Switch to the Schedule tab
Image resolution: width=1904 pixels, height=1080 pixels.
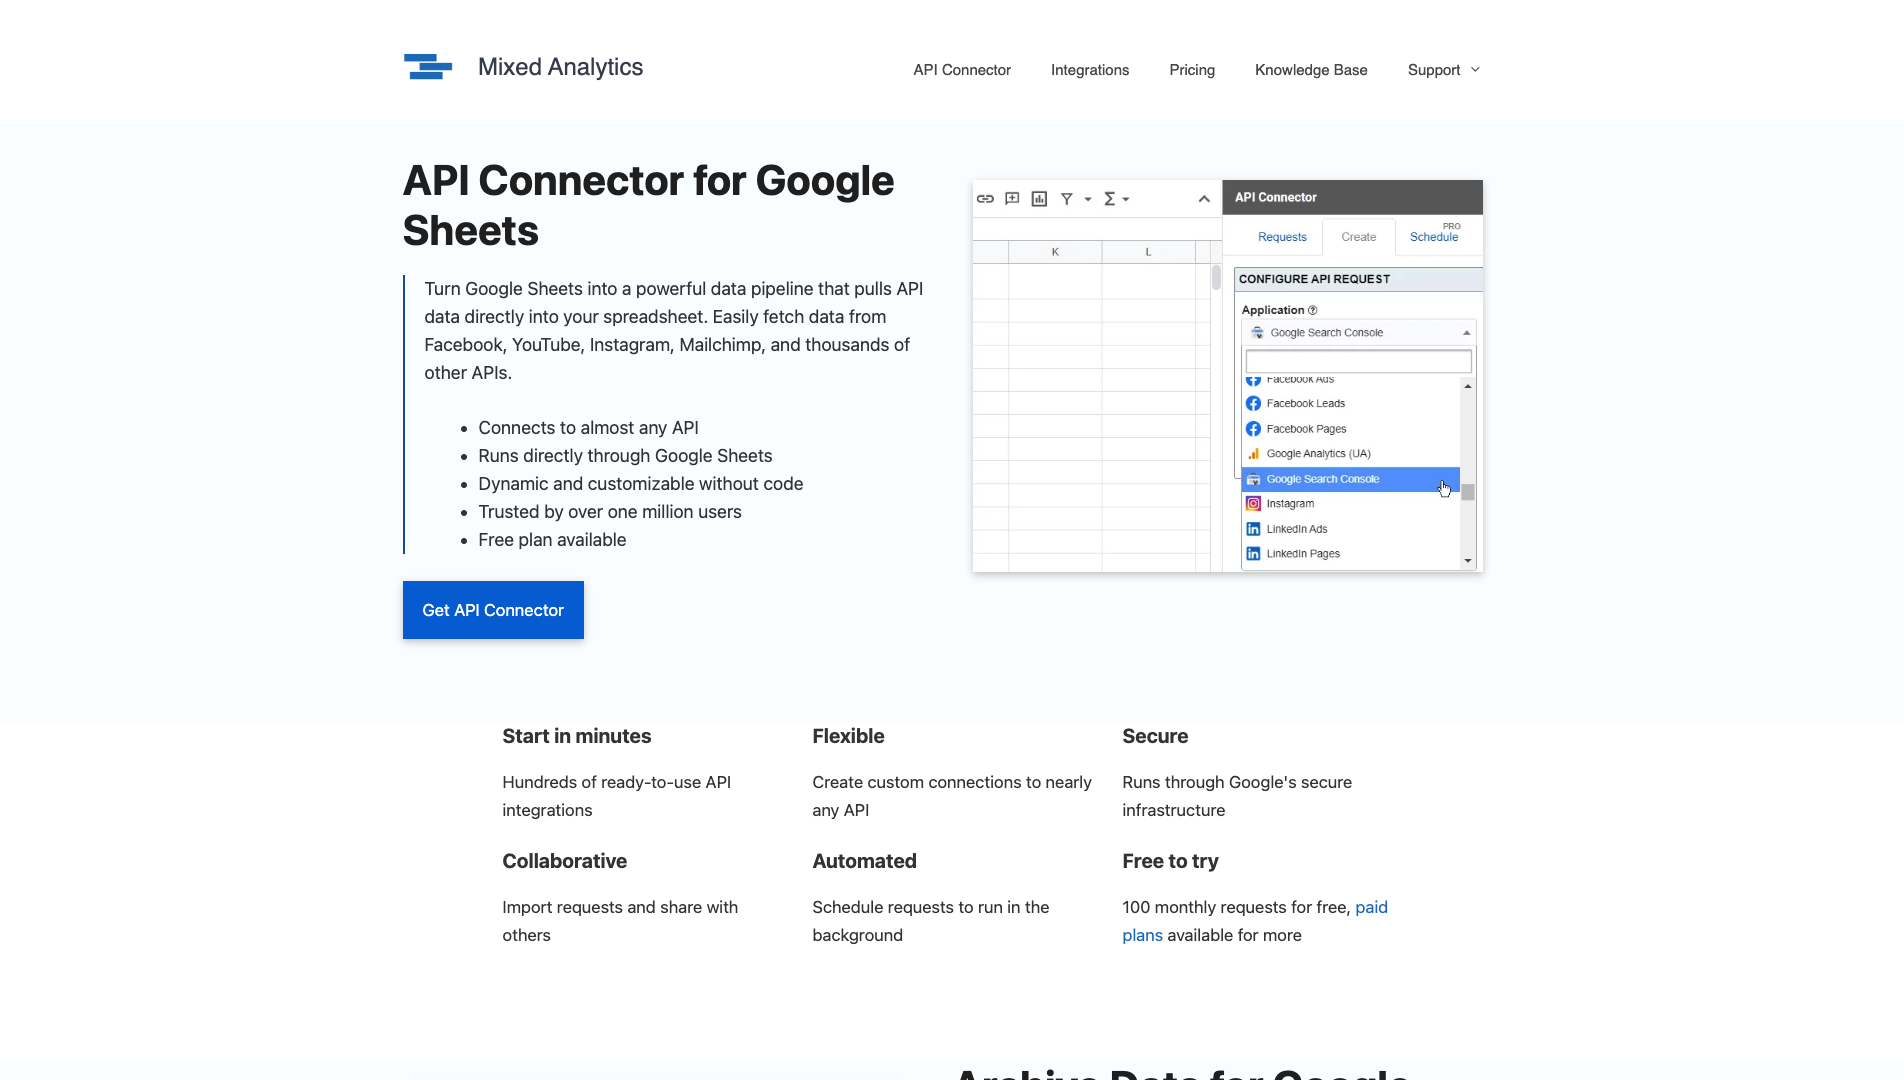click(x=1433, y=237)
